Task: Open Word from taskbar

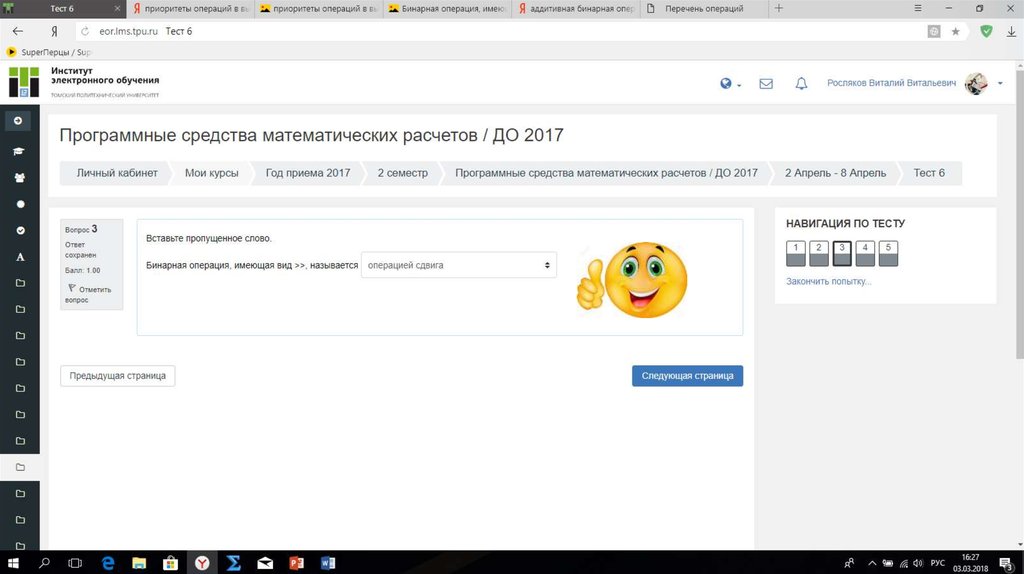Action: [x=328, y=562]
